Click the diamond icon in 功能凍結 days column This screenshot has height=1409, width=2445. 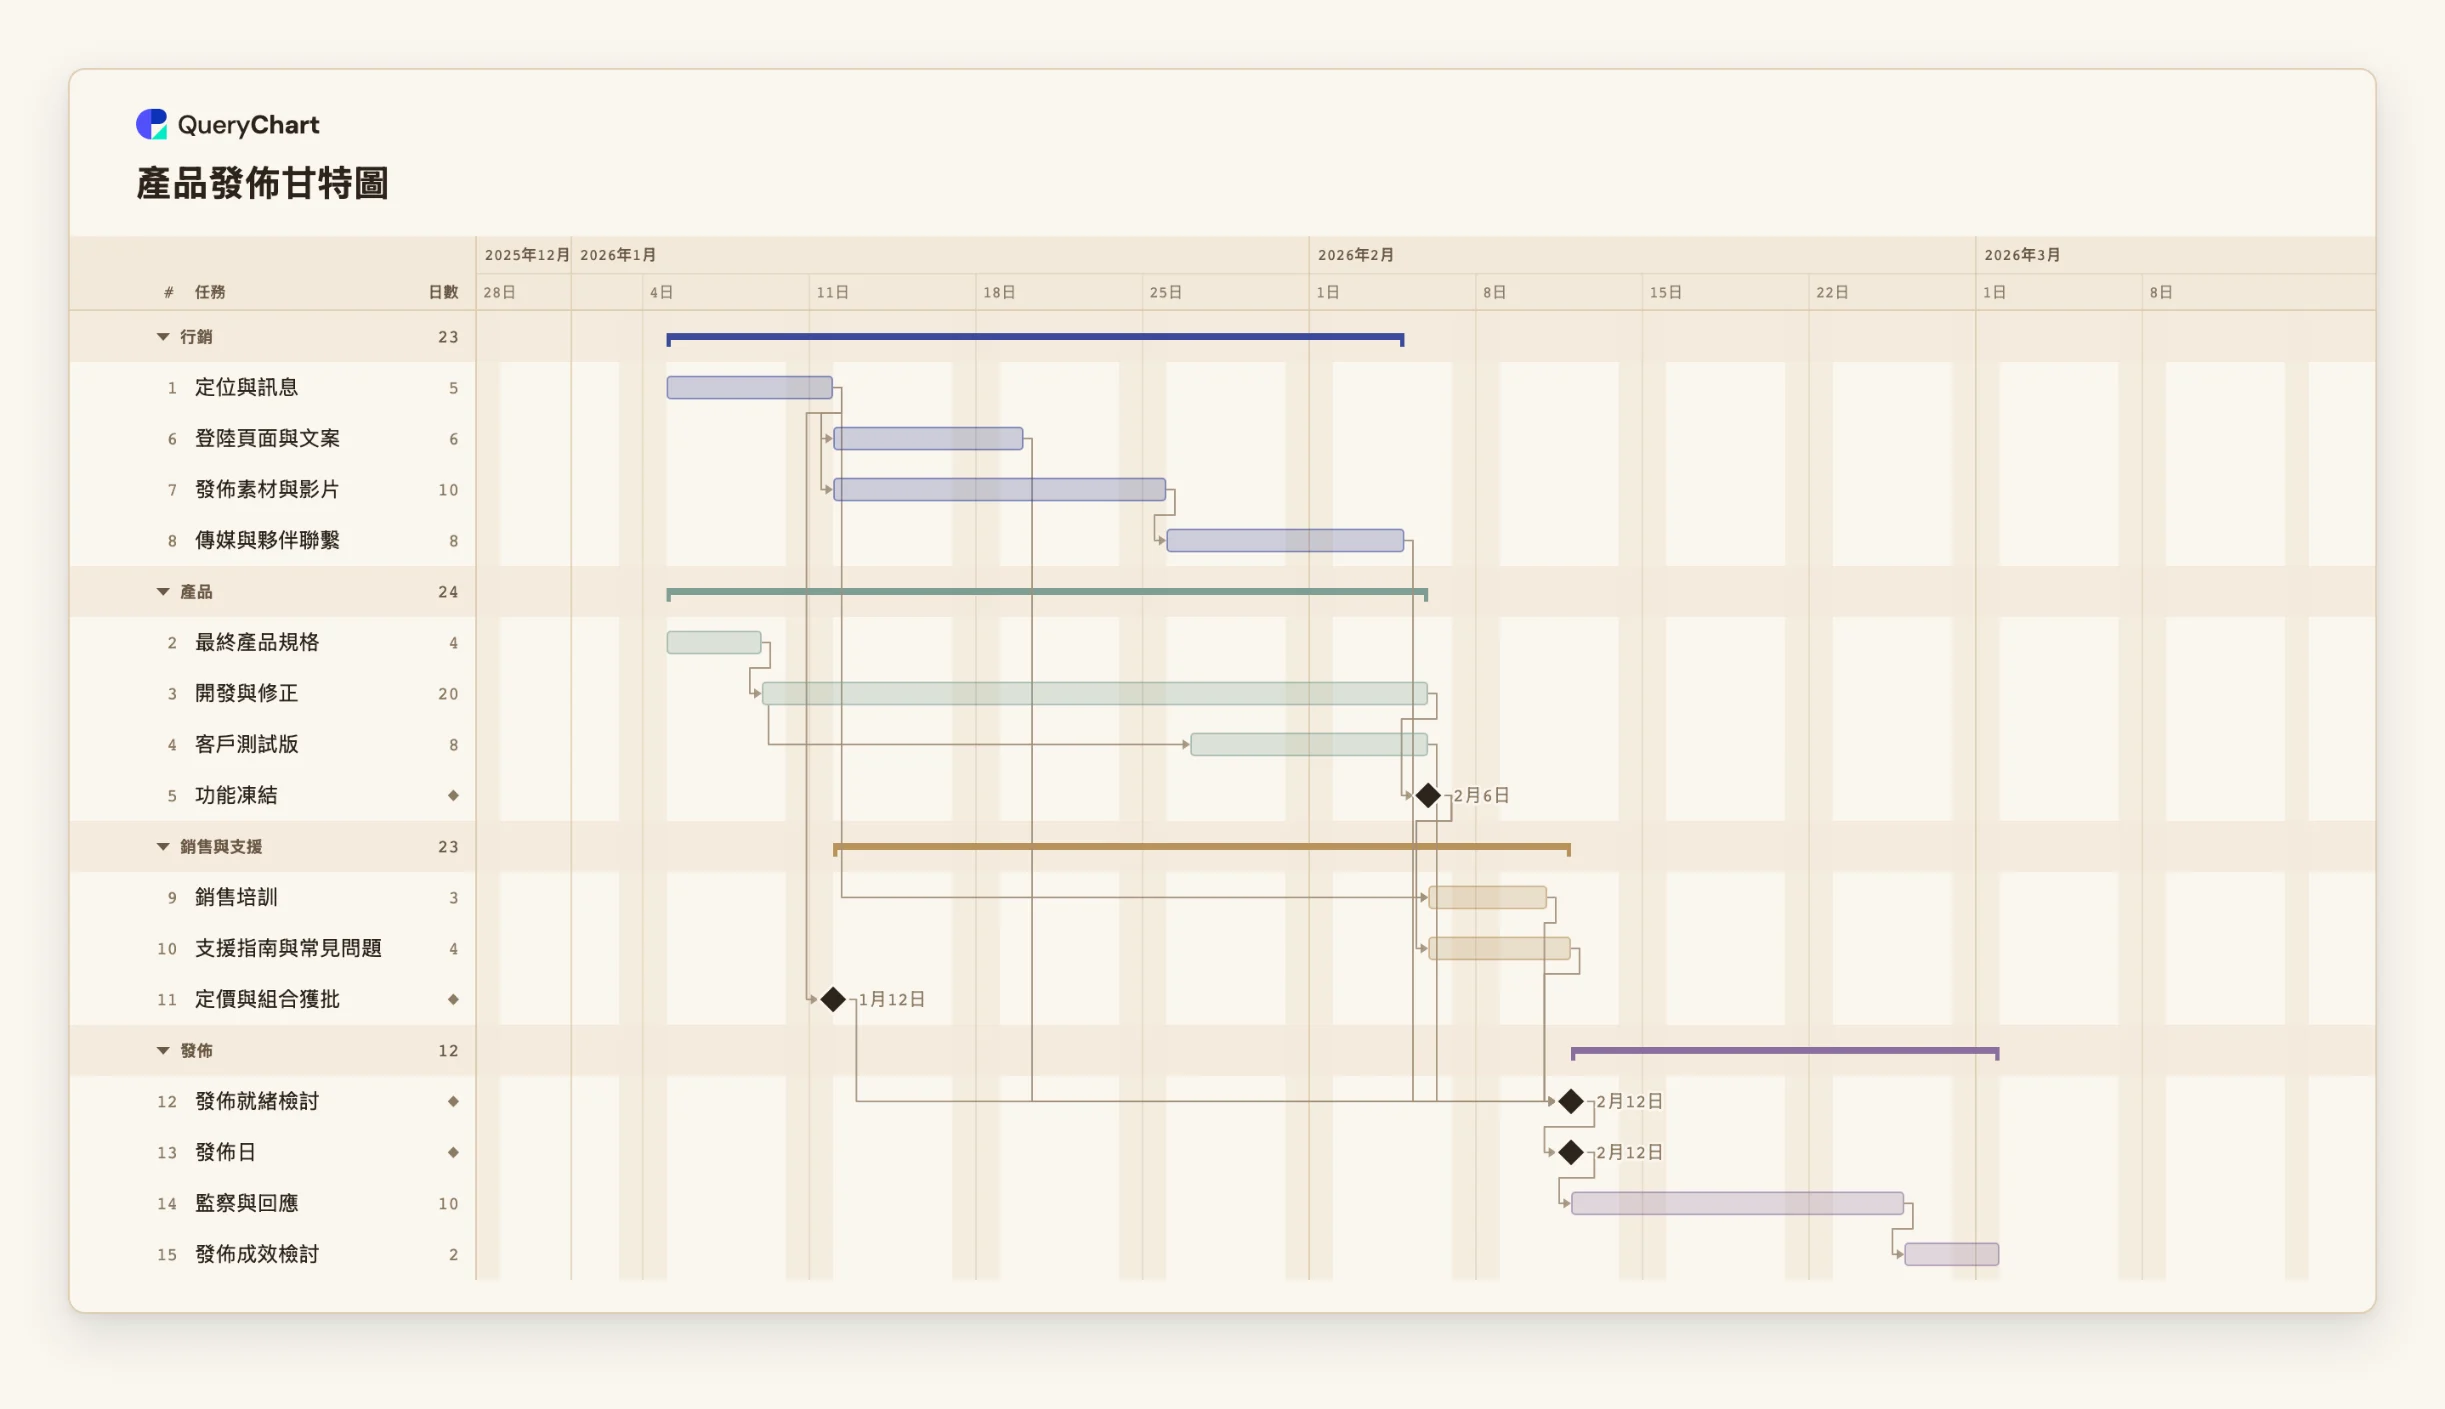[453, 796]
